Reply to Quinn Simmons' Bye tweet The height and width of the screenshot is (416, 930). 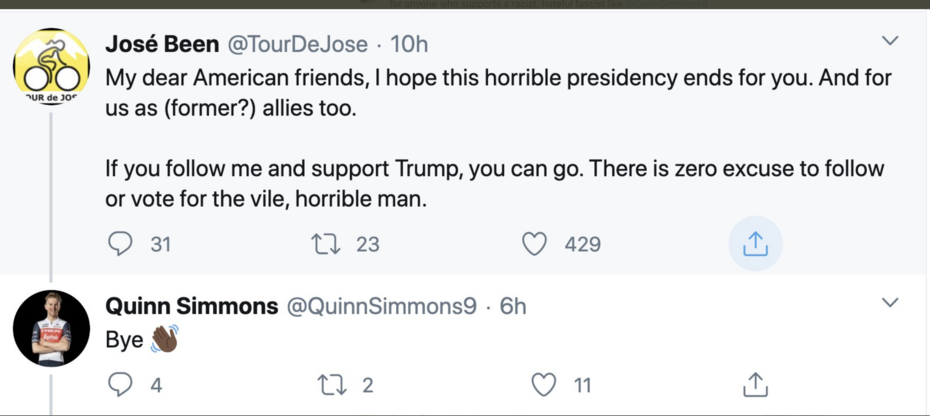[120, 384]
